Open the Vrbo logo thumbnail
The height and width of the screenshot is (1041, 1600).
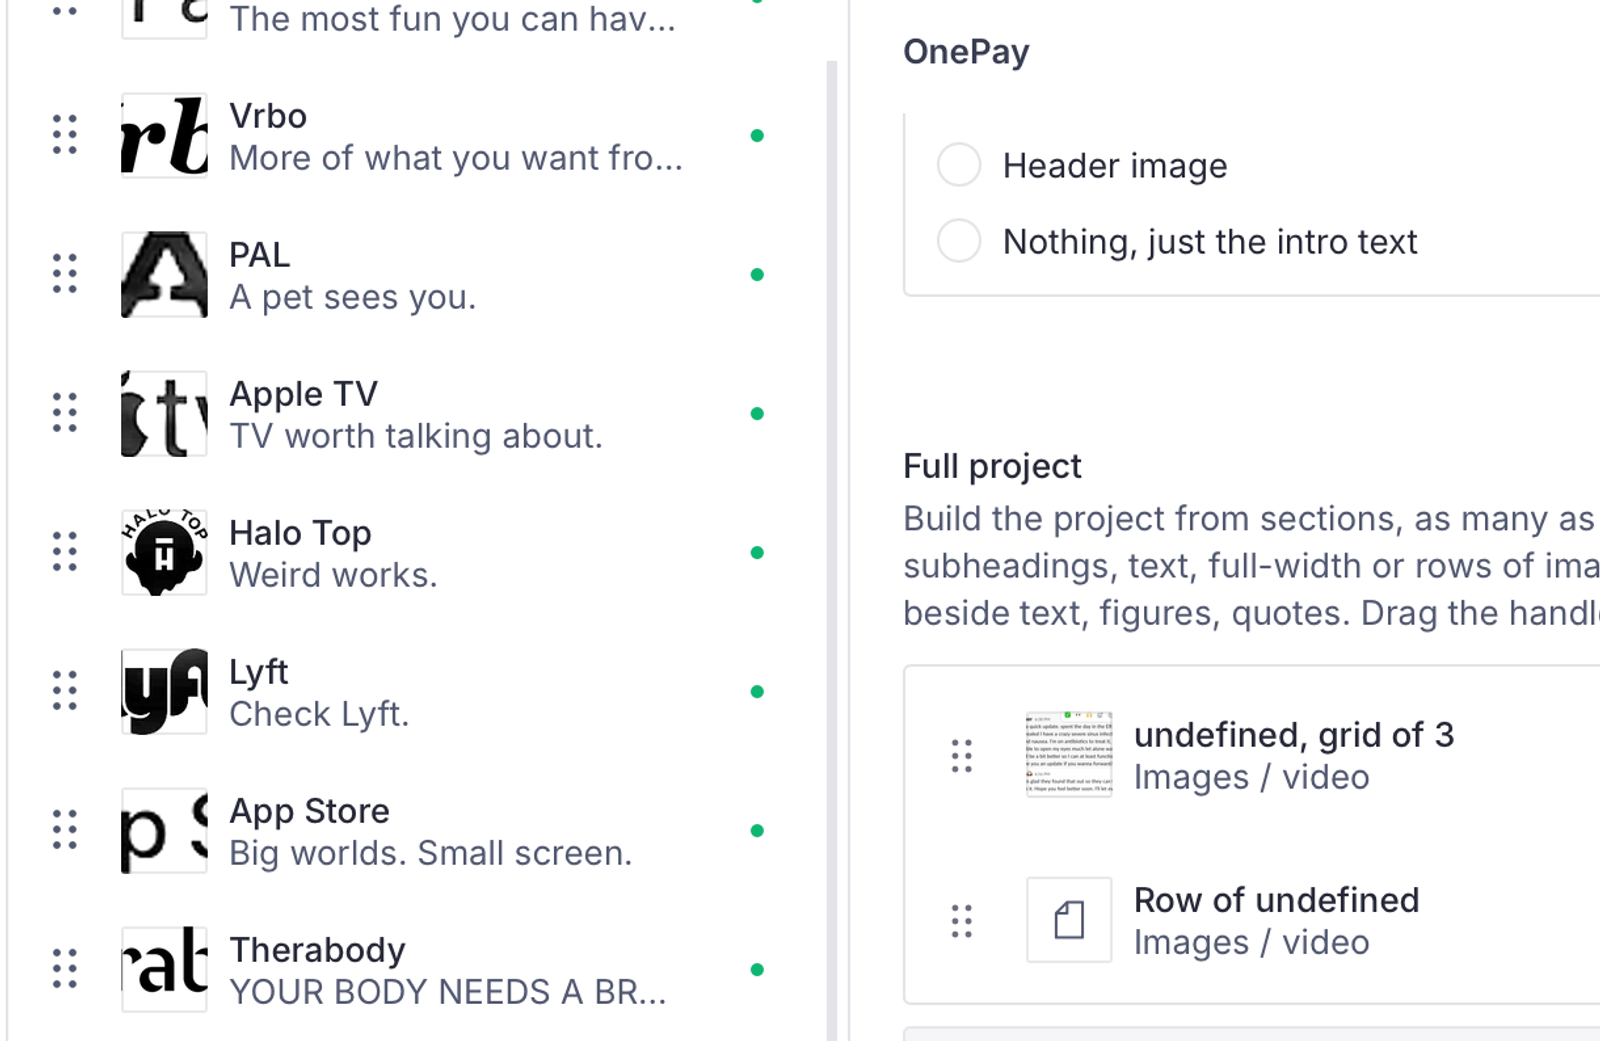(x=164, y=135)
